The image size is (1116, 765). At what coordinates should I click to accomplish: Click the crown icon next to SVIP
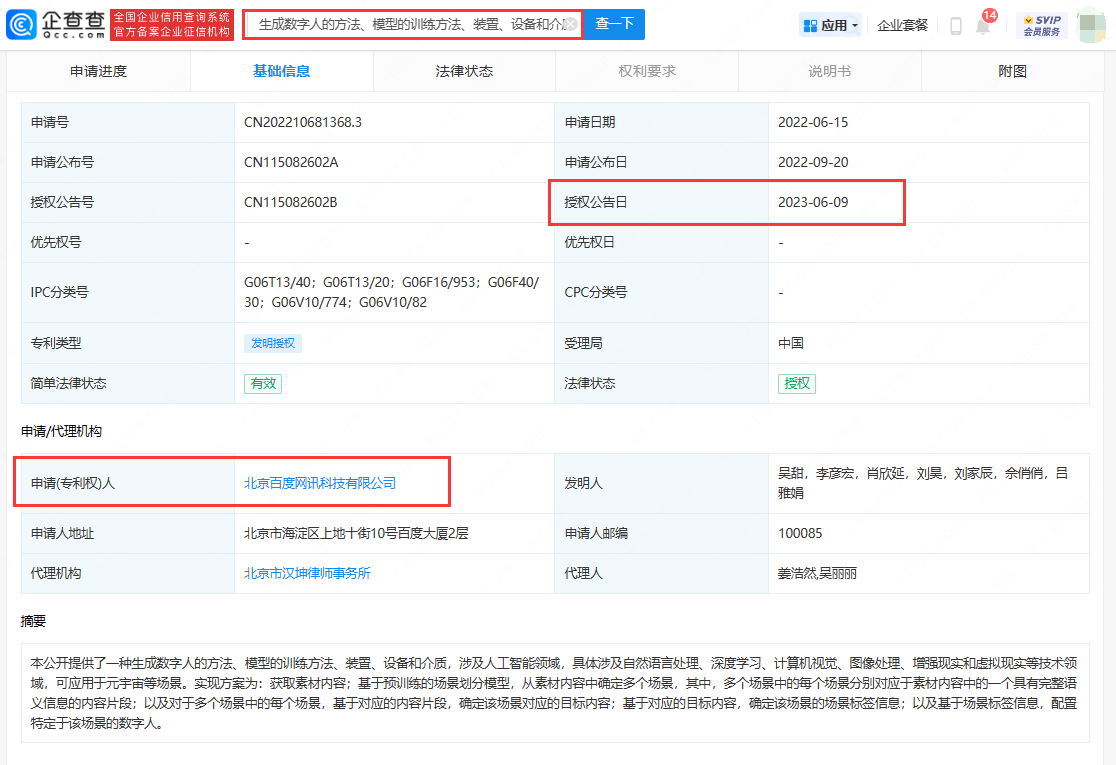click(1028, 18)
